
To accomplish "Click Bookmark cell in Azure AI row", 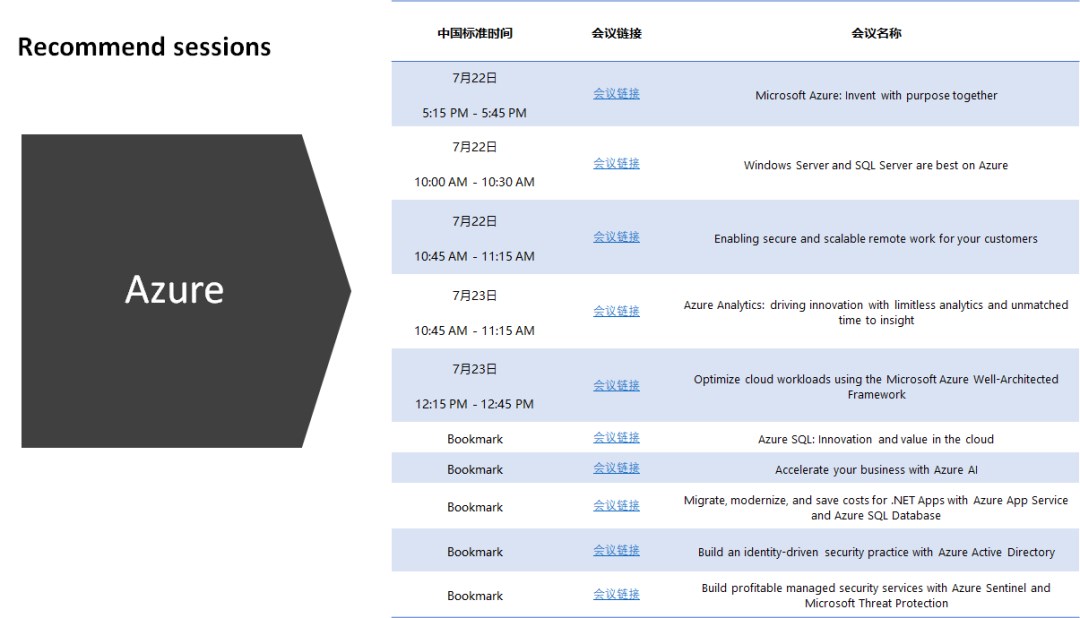I will (475, 469).
